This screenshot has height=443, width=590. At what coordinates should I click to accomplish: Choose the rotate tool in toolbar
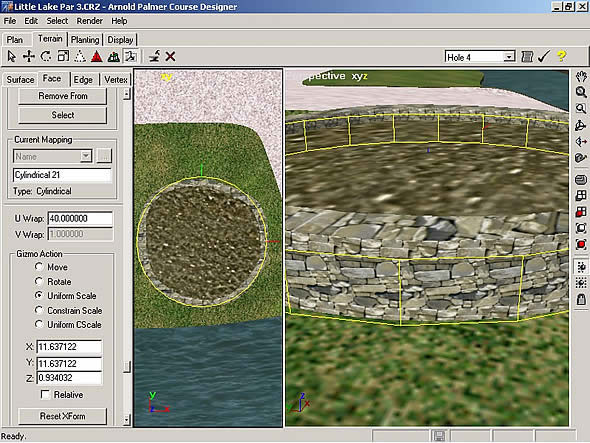(46, 56)
